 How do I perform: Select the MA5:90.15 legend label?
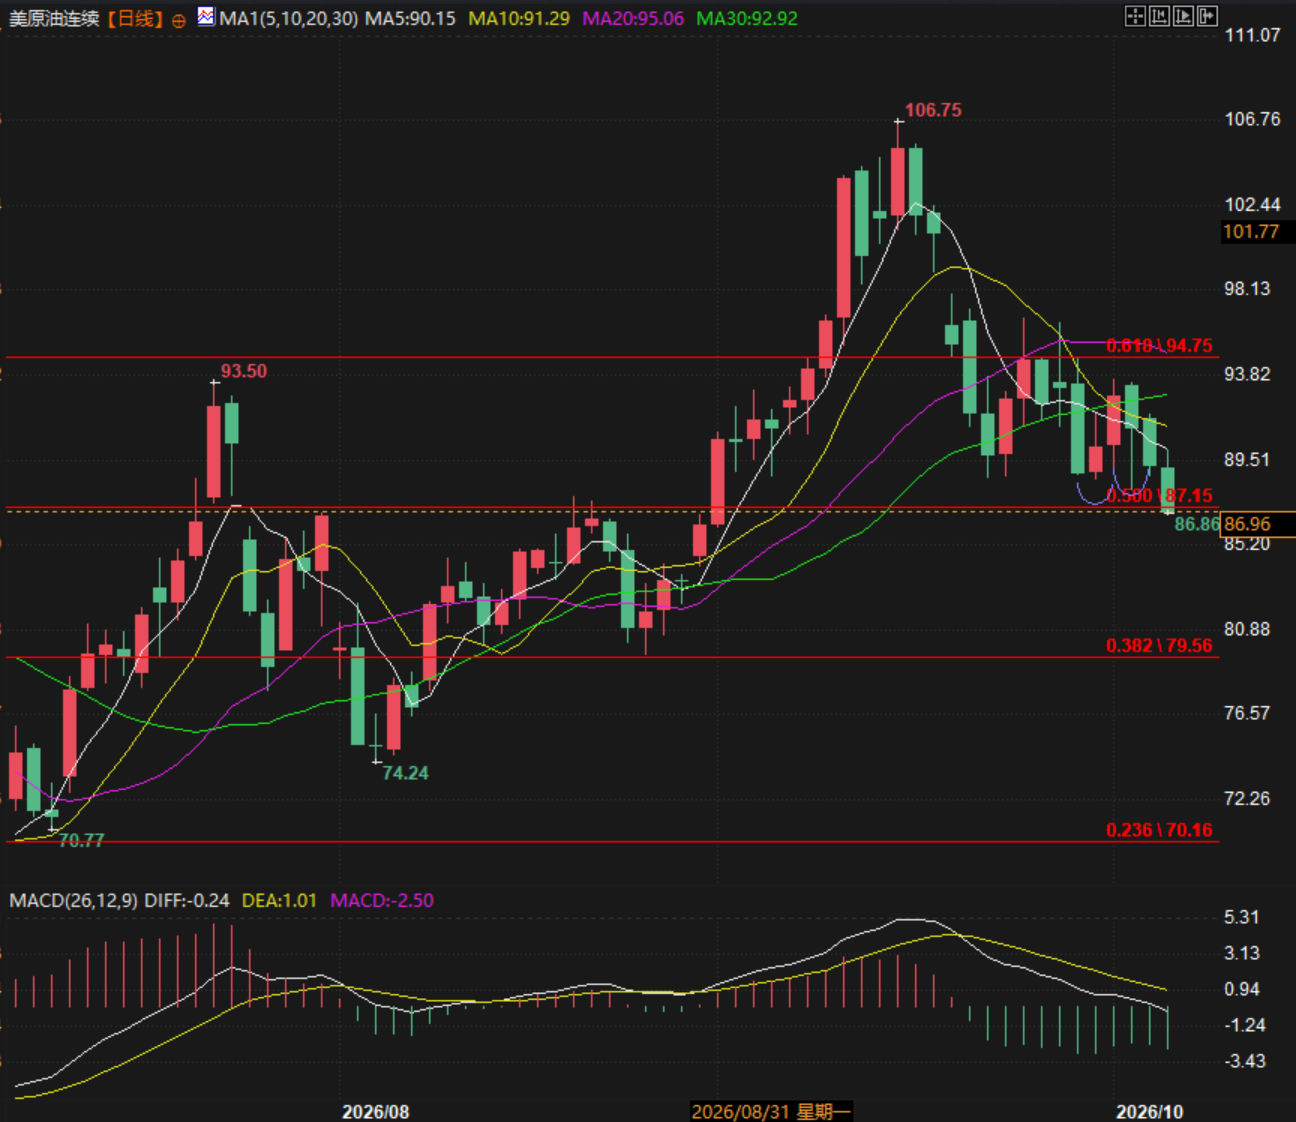[x=410, y=18]
